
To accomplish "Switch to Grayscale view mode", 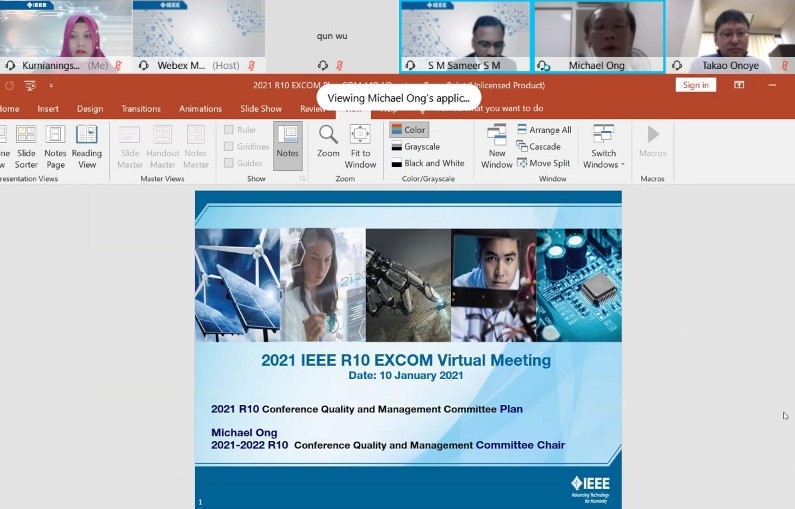I will (416, 147).
